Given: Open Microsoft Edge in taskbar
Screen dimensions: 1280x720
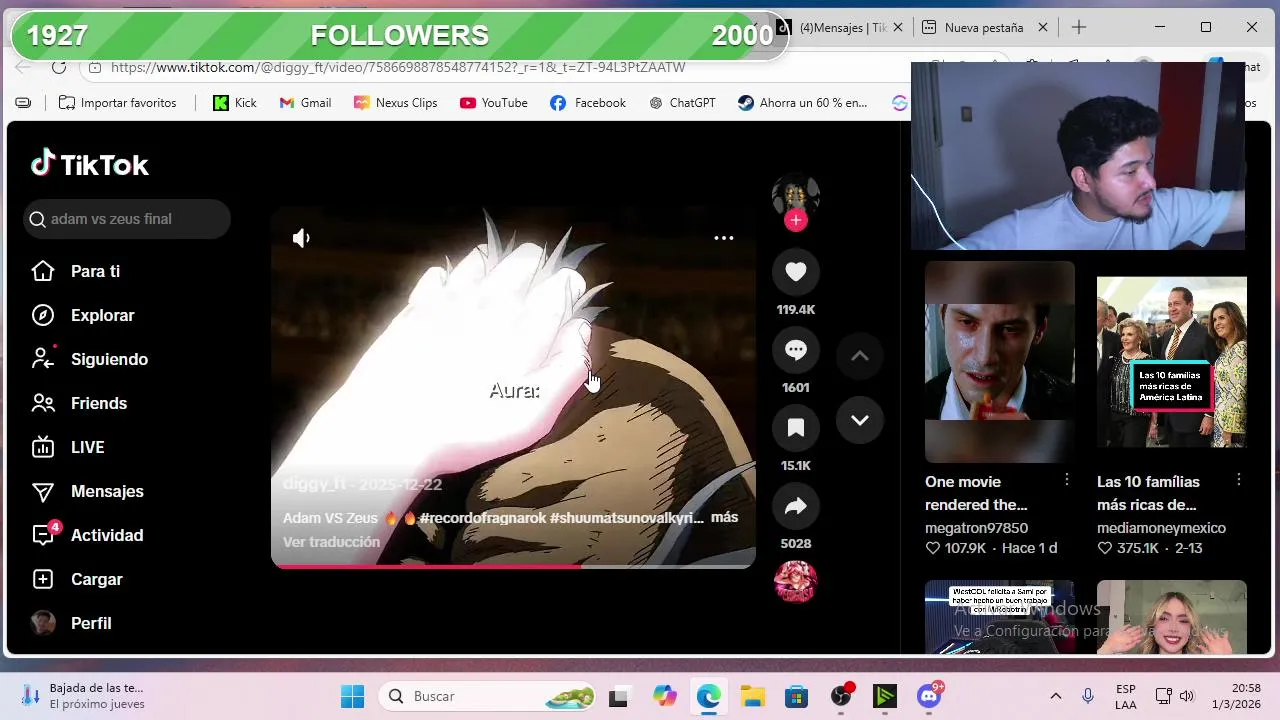Looking at the screenshot, I should pyautogui.click(x=709, y=696).
